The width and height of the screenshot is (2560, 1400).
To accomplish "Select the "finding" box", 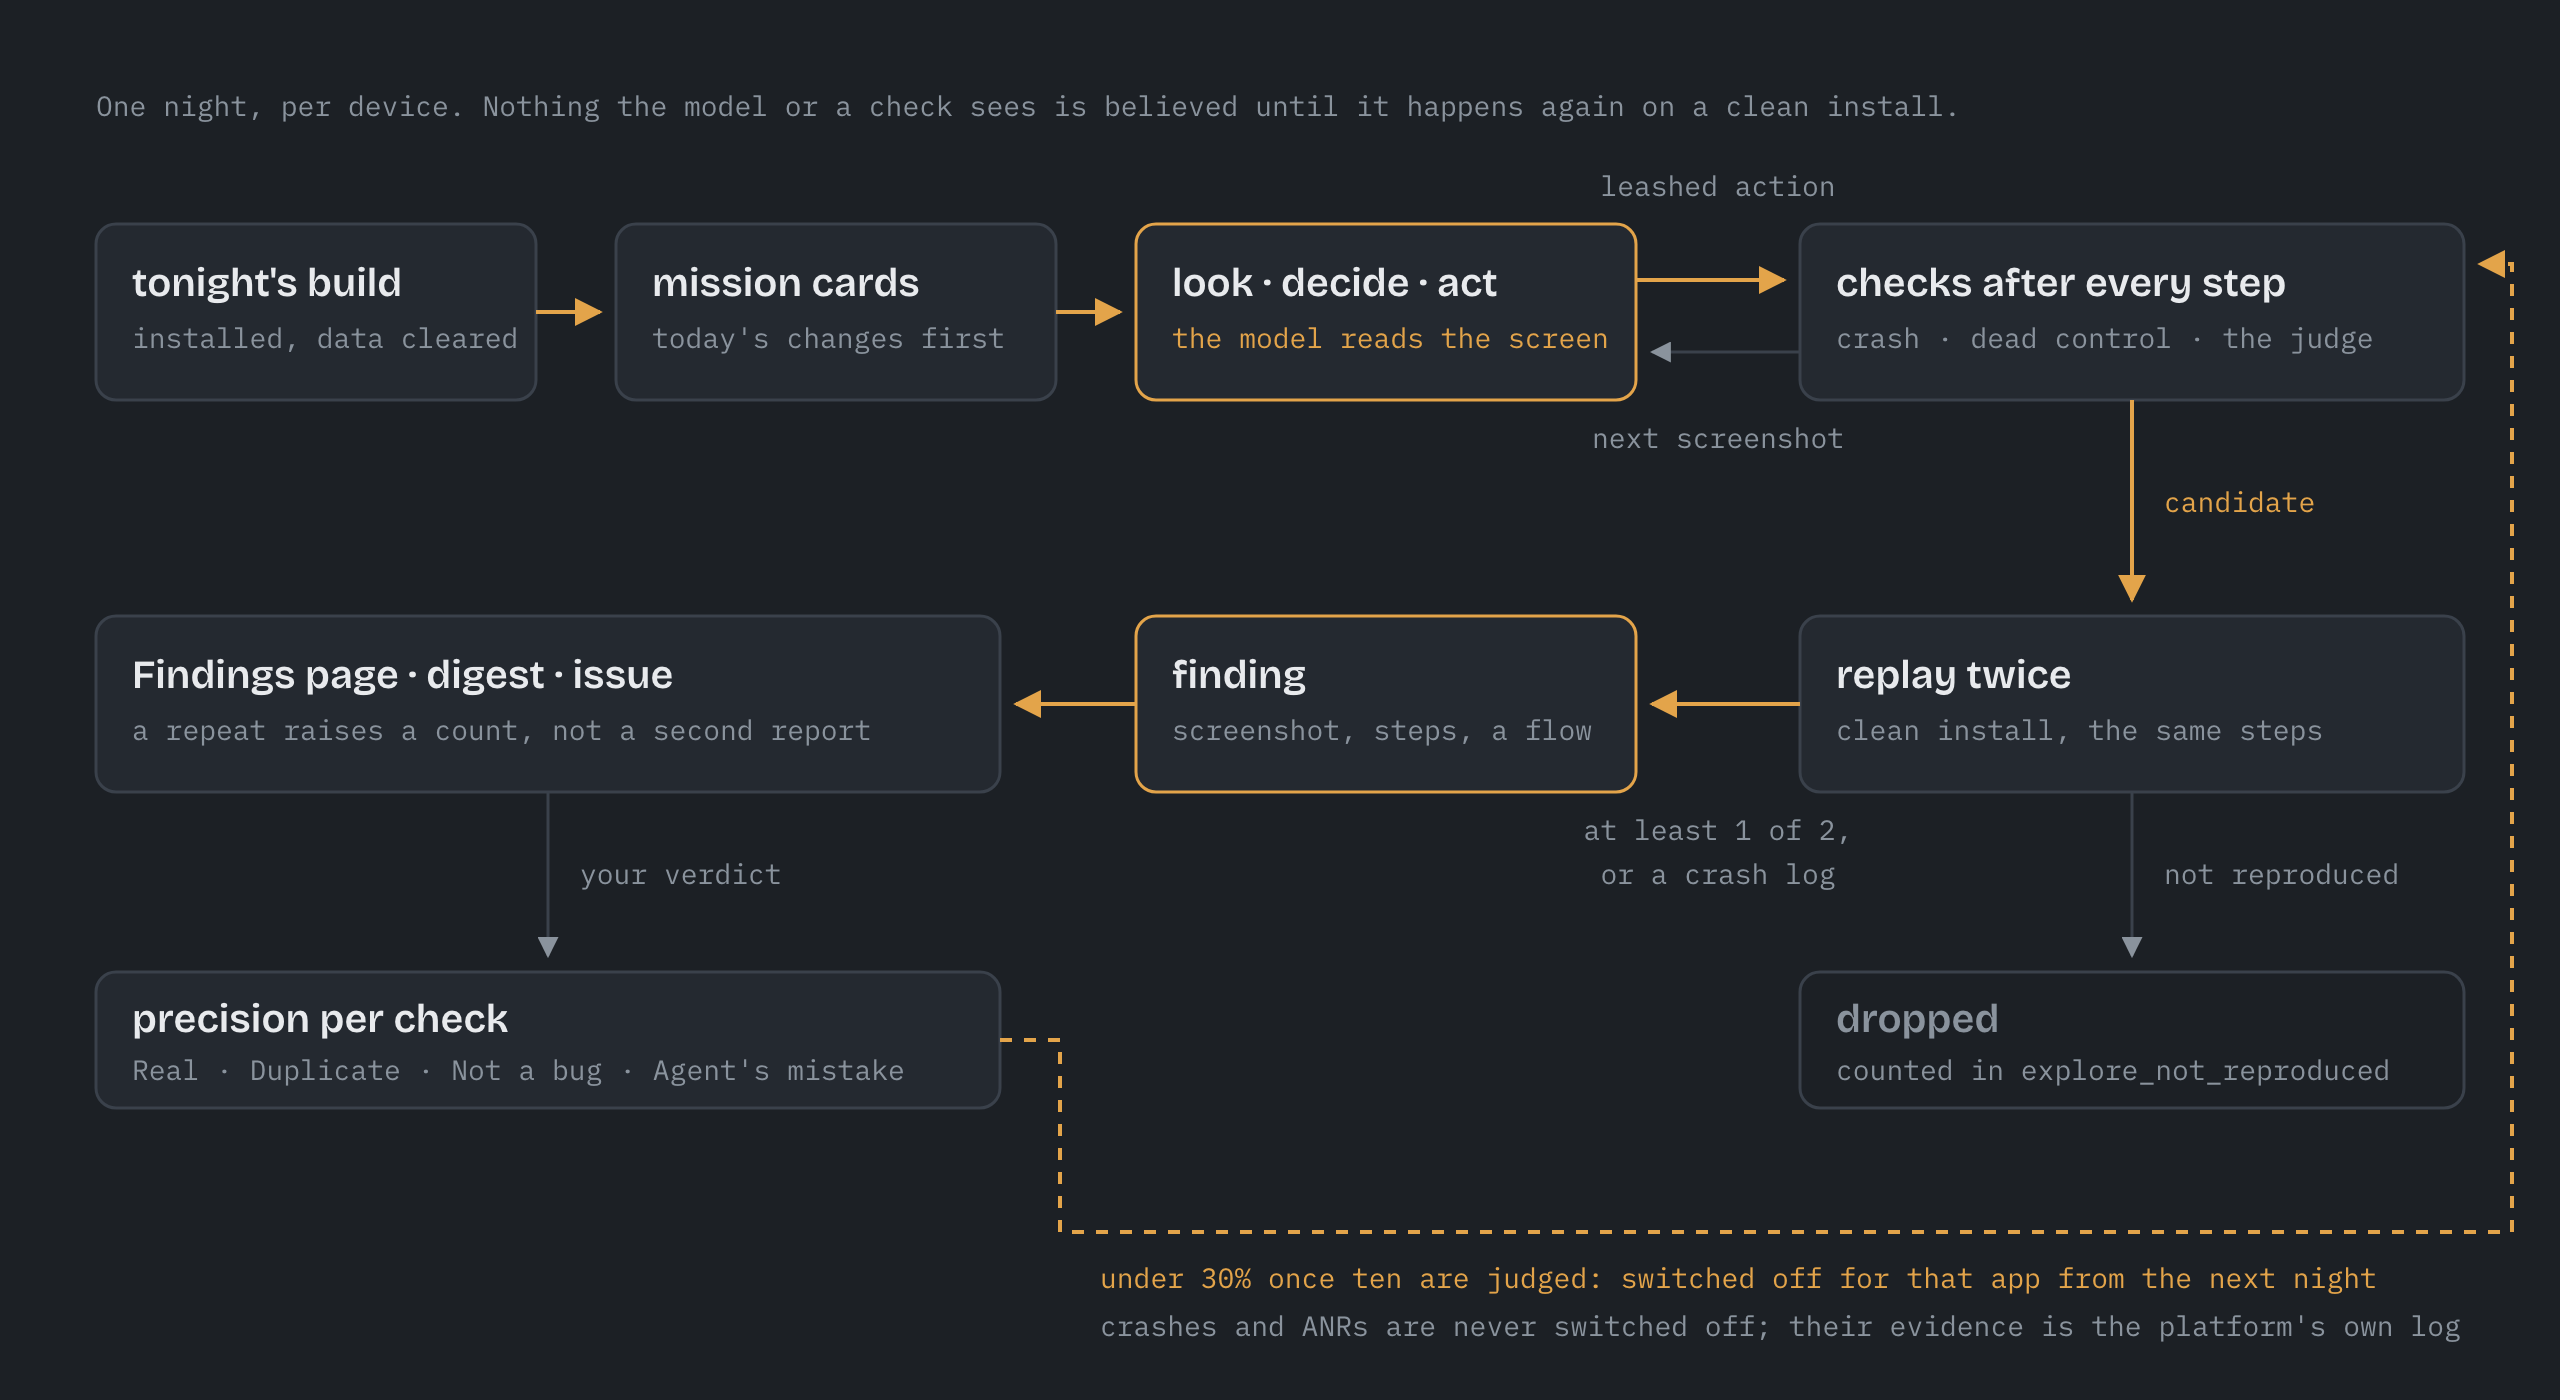I will click(x=1386, y=704).
